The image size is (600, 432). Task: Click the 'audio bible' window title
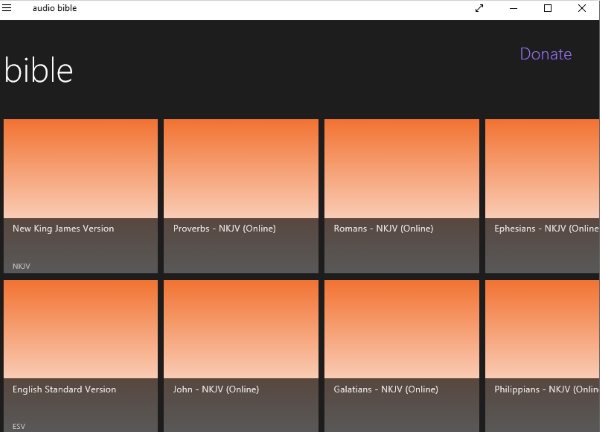pyautogui.click(x=55, y=8)
